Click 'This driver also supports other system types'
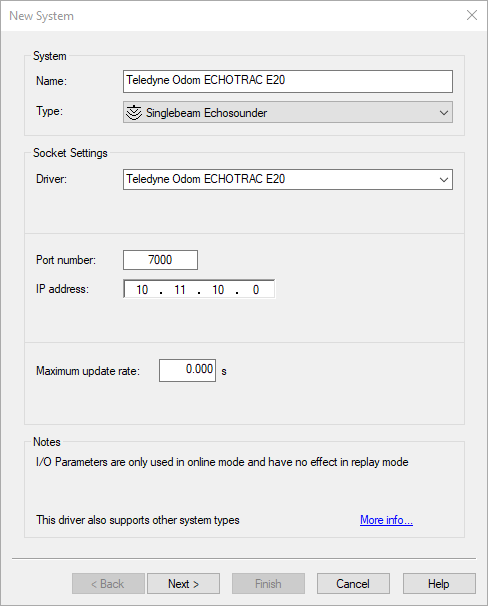488x606 pixels. (x=138, y=520)
